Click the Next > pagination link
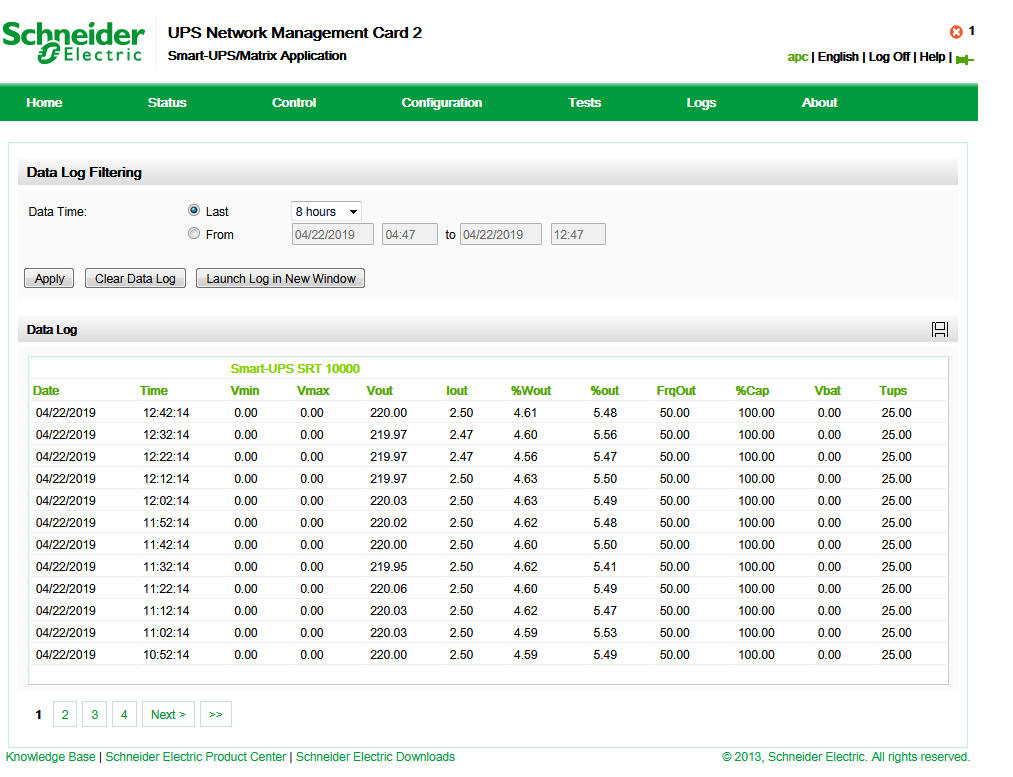This screenshot has width=1013, height=777. tap(168, 714)
